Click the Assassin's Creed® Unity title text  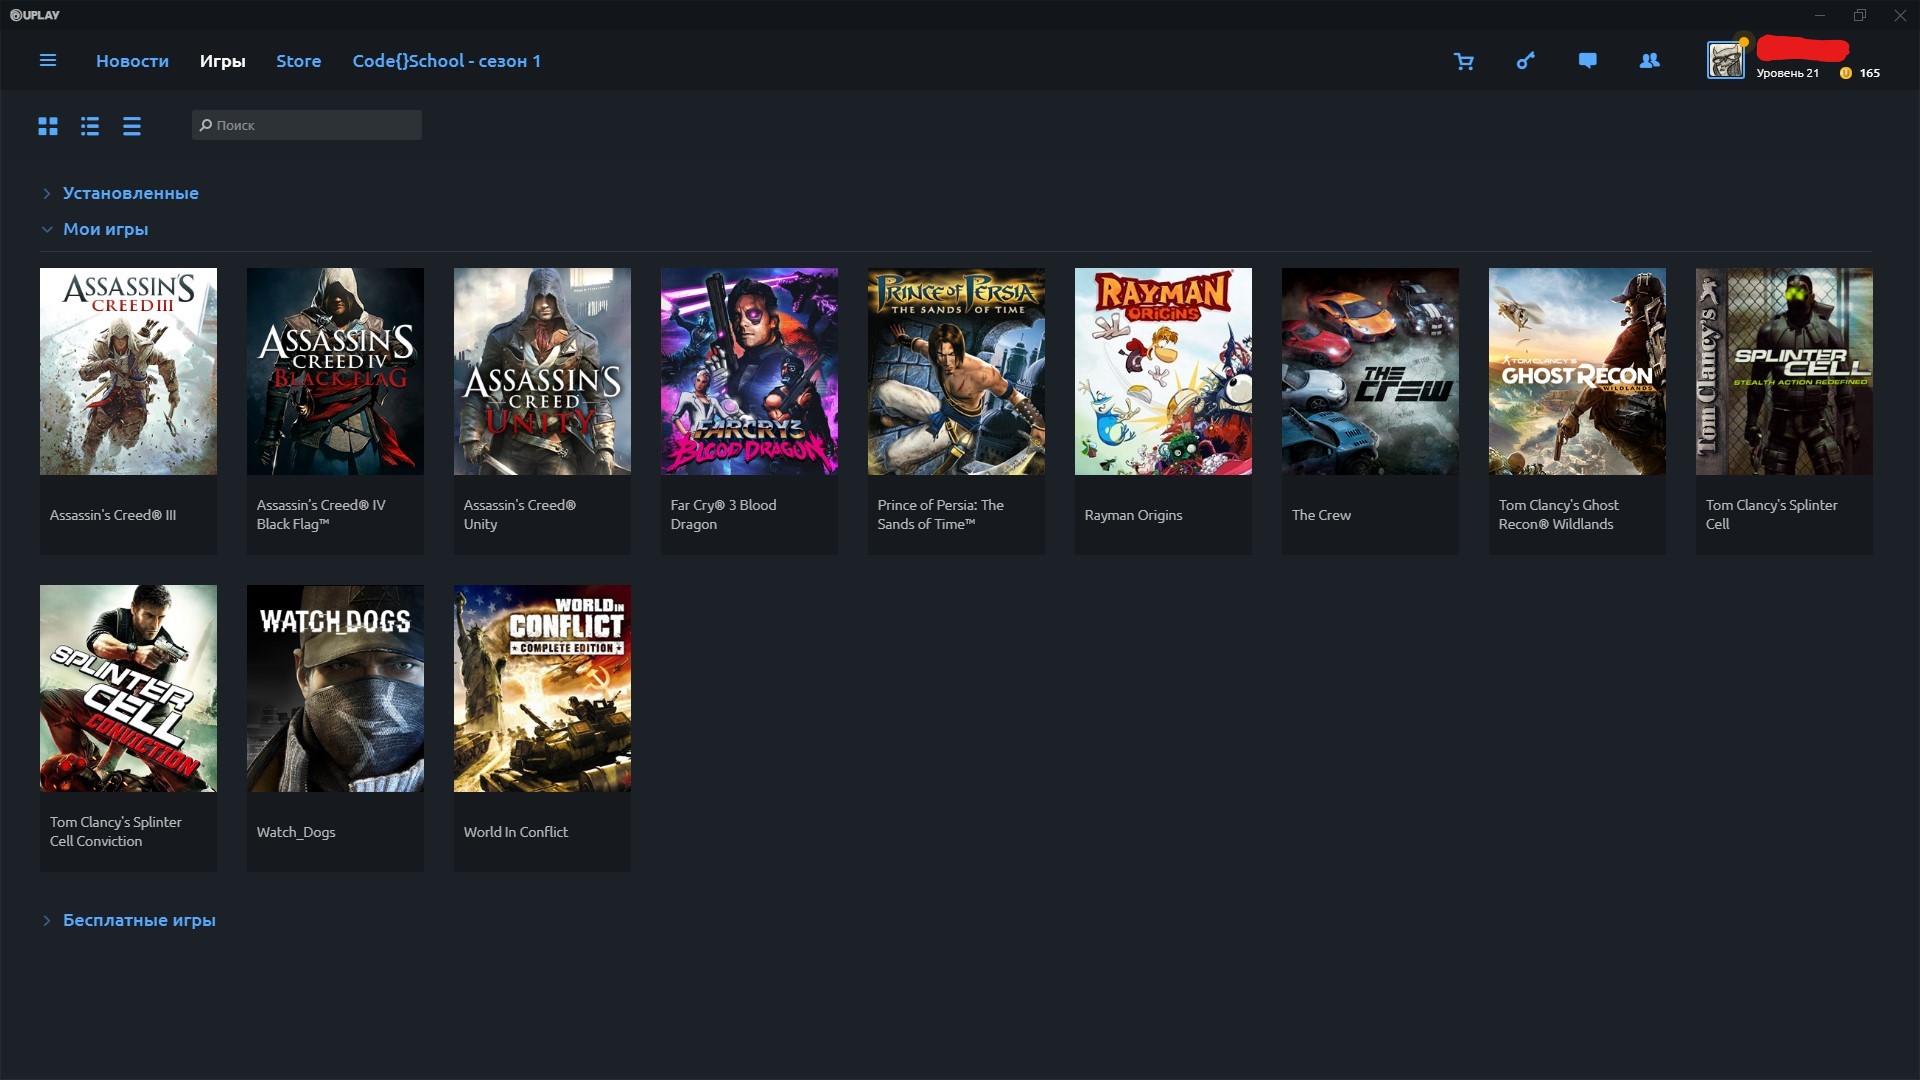click(520, 514)
